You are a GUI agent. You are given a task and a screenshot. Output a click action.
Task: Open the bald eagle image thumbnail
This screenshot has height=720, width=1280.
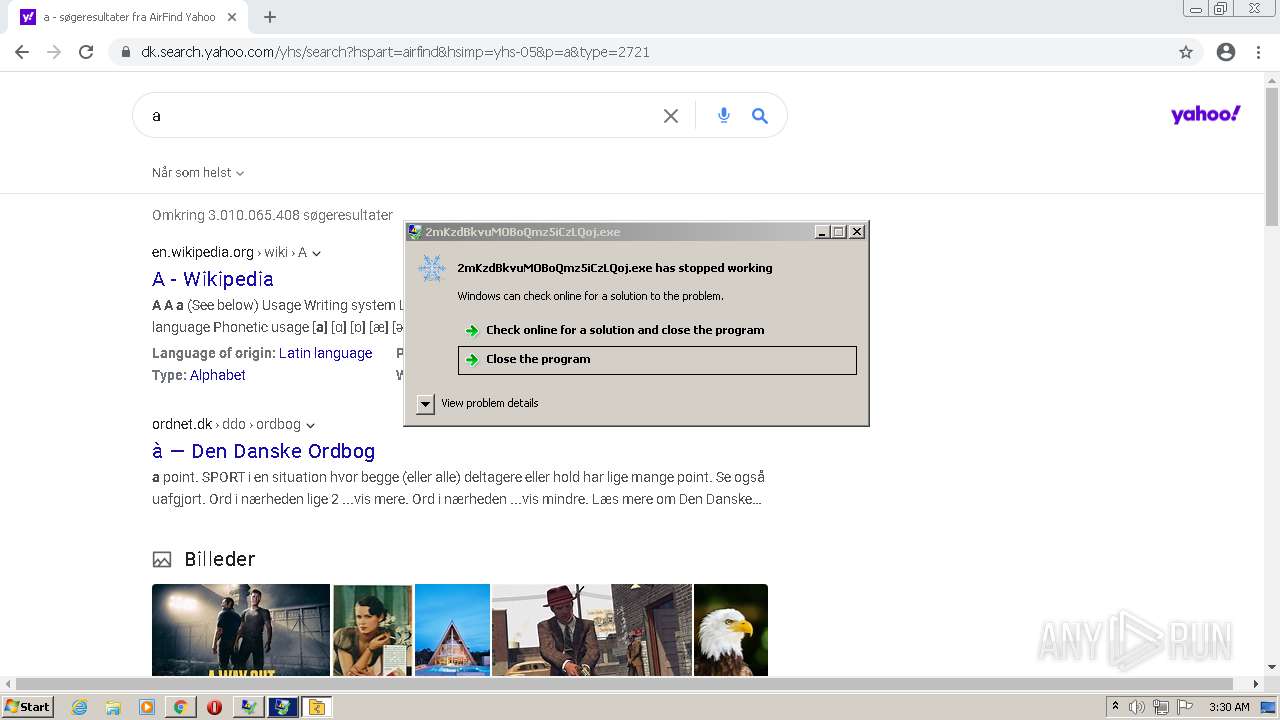coord(731,630)
